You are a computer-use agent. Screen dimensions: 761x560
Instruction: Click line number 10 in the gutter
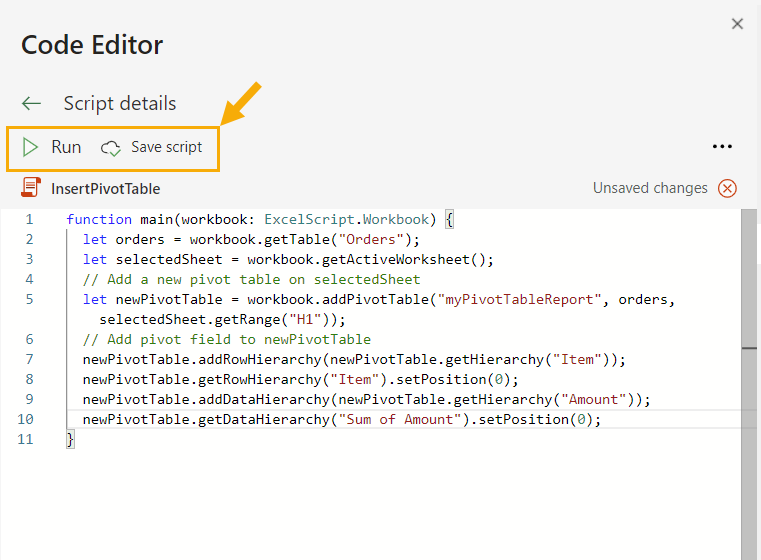coord(26,419)
